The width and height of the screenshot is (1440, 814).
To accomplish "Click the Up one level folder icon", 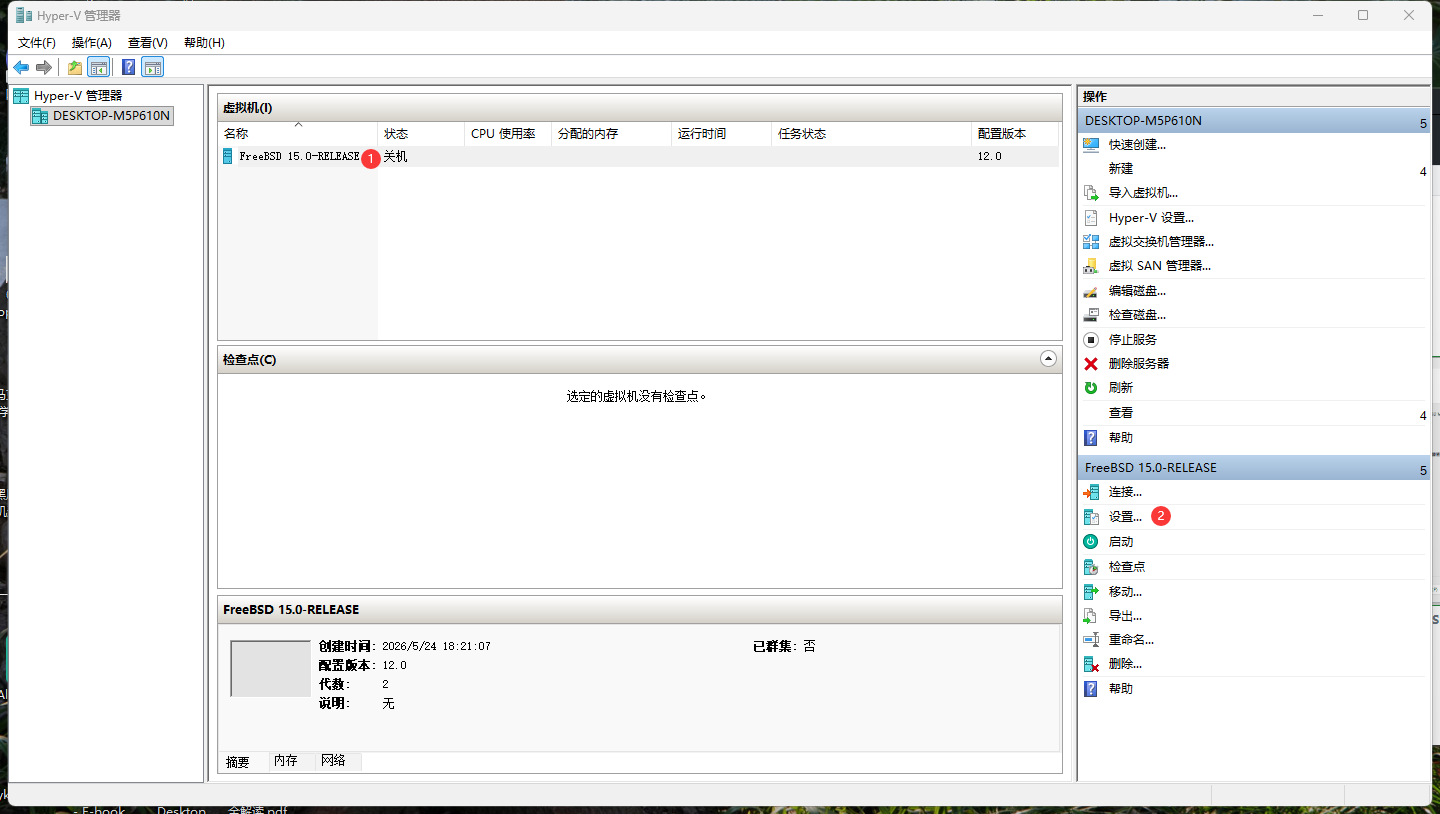I will 75,67.
